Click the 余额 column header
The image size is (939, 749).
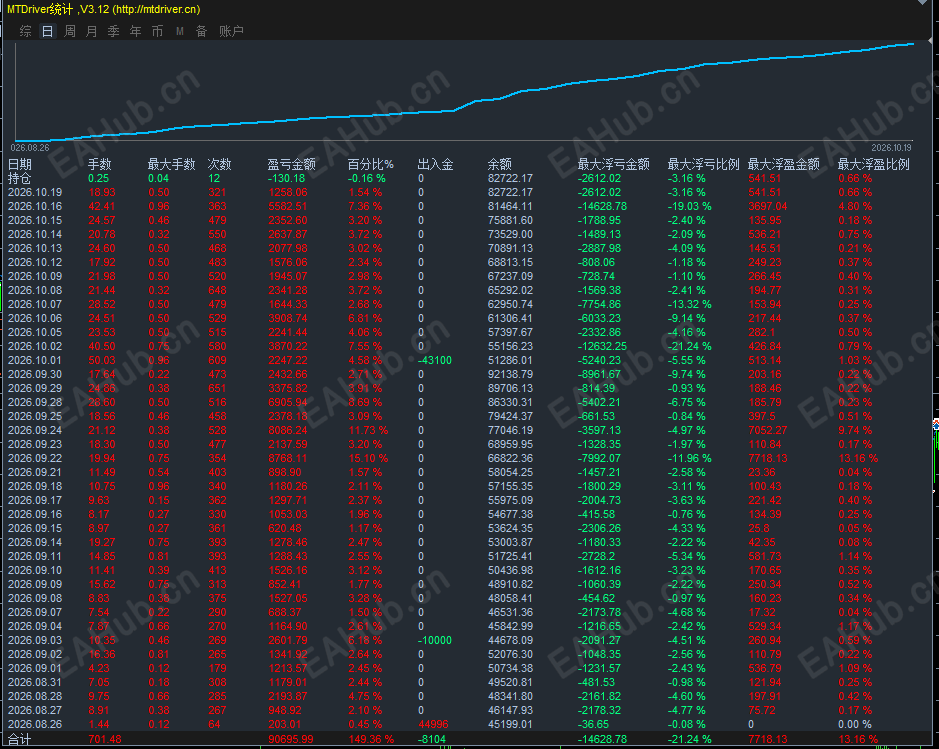pos(499,164)
